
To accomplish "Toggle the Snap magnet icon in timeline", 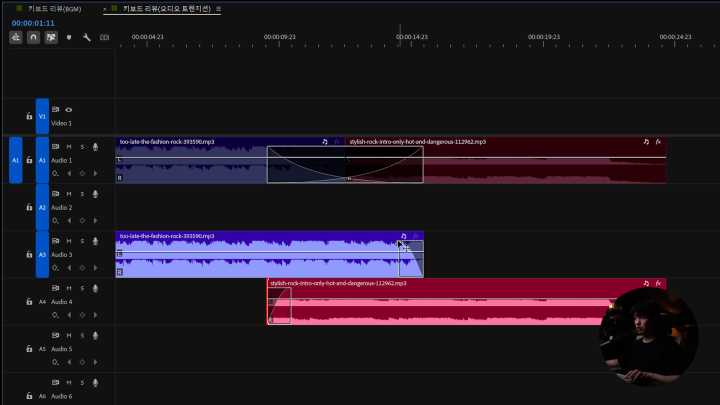I will pyautogui.click(x=33, y=37).
